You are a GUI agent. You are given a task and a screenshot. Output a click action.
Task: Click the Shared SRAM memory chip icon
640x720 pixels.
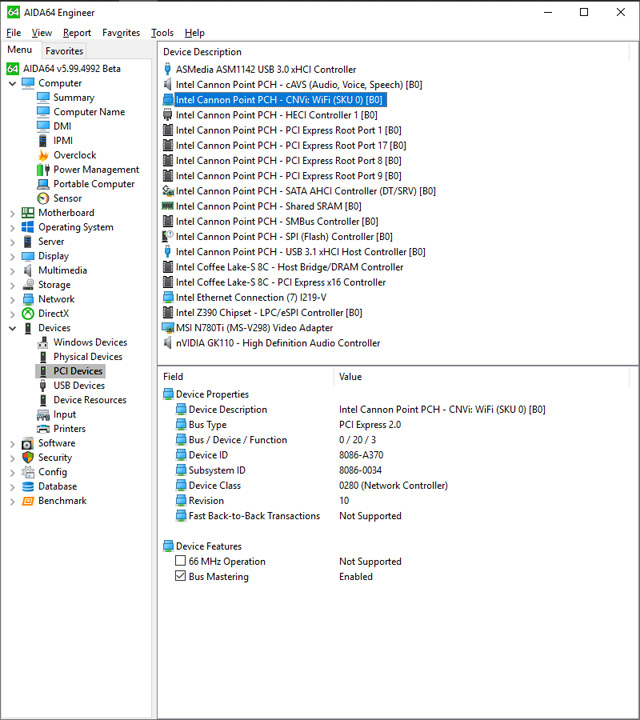(168, 206)
